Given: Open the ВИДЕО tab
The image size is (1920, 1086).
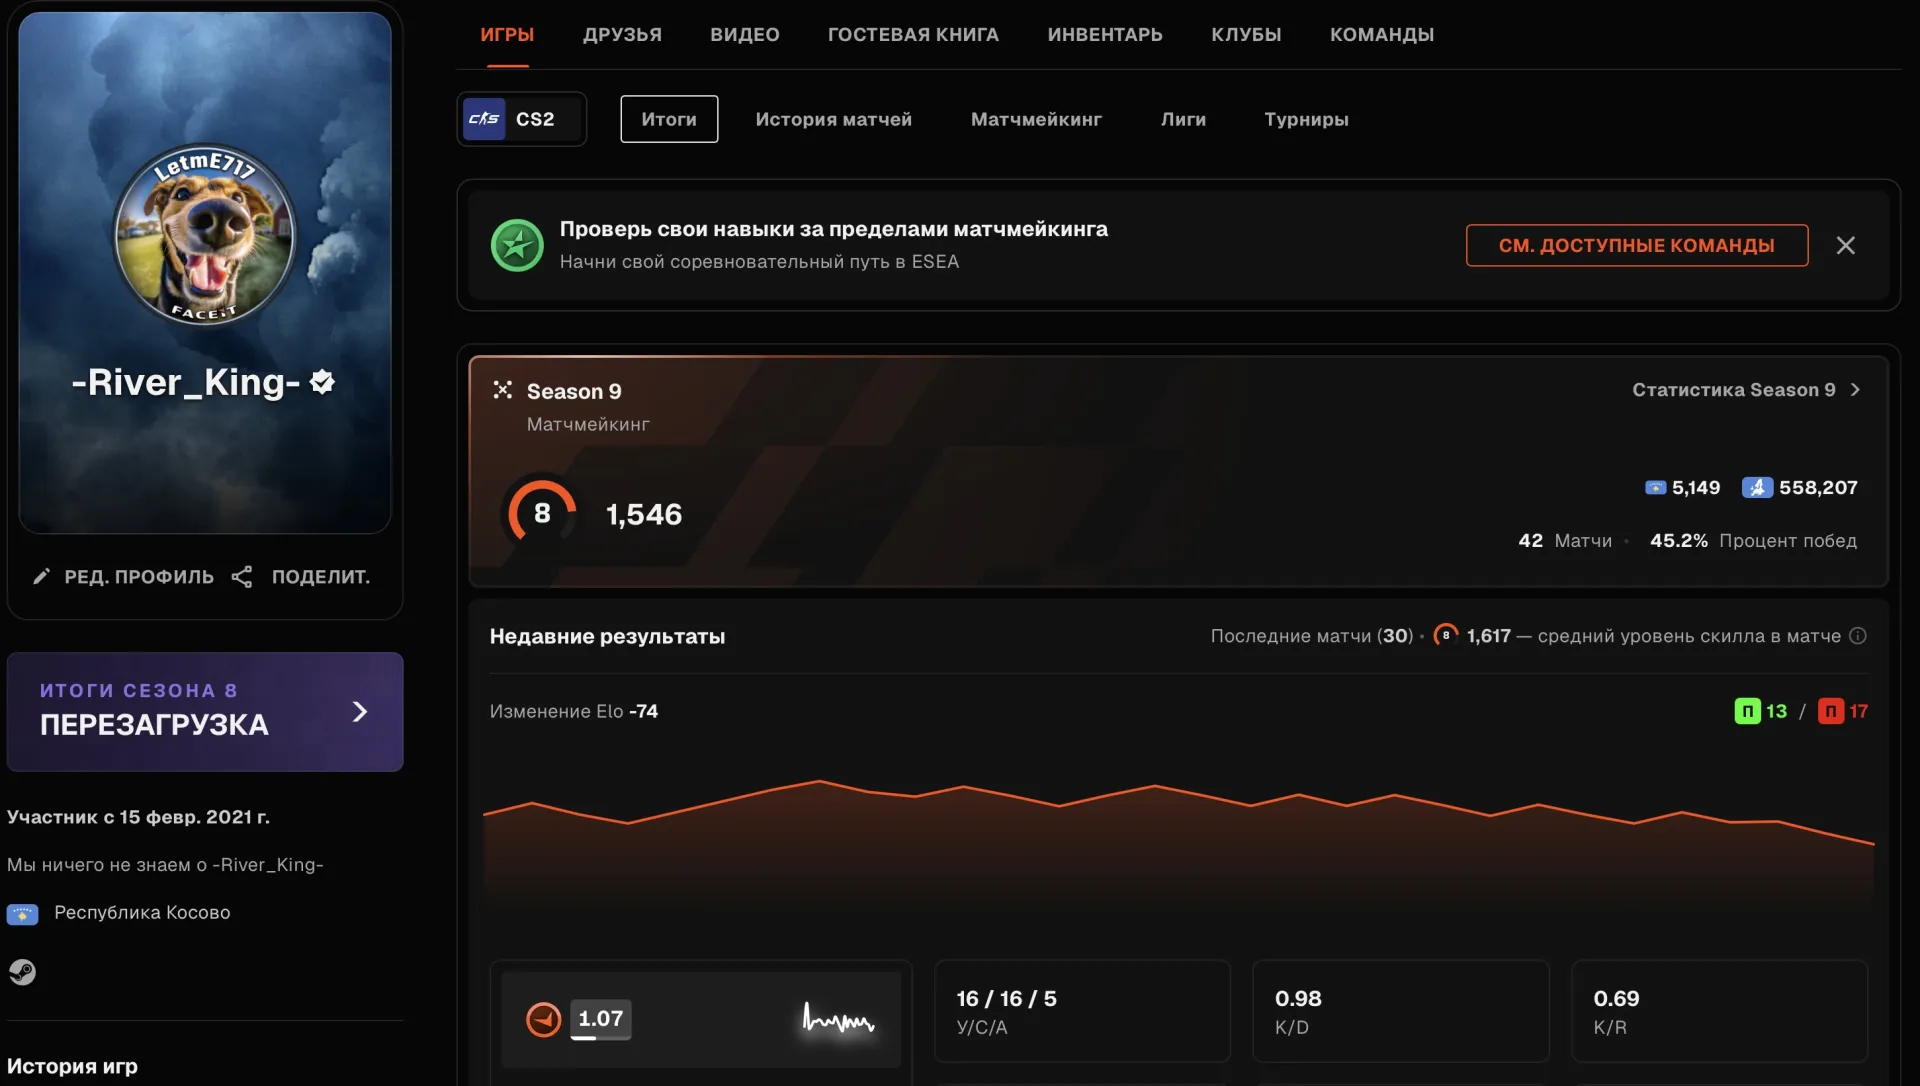Looking at the screenshot, I should [x=744, y=35].
